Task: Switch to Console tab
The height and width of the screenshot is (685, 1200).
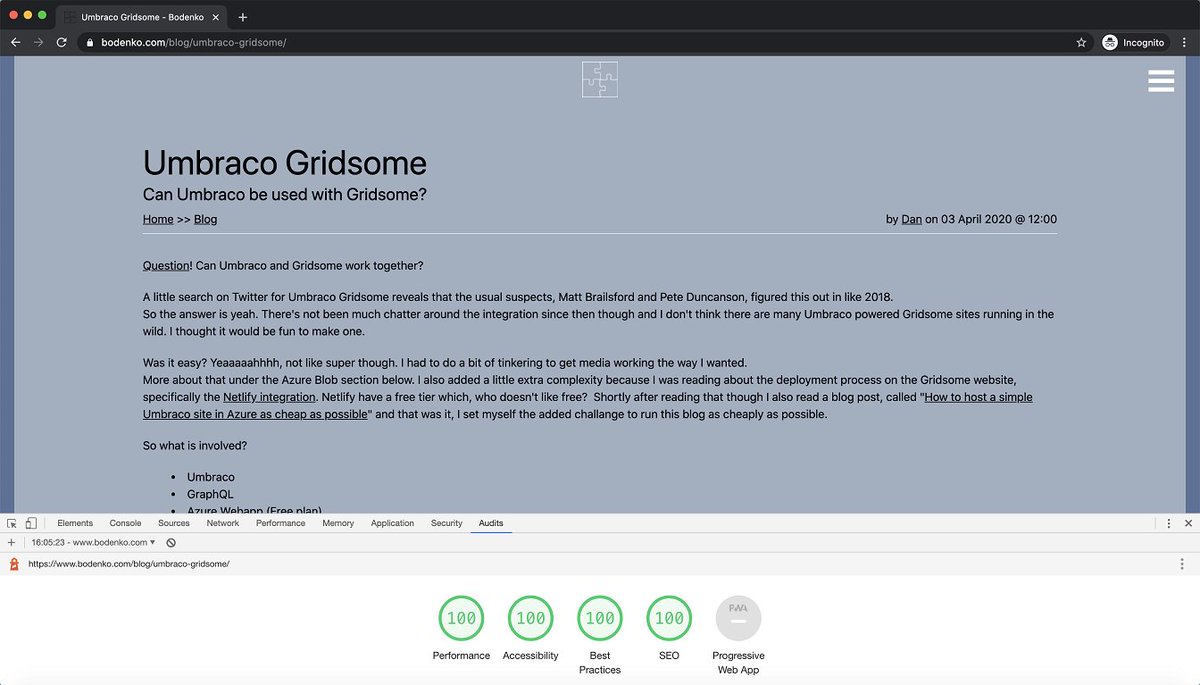Action: coord(125,523)
